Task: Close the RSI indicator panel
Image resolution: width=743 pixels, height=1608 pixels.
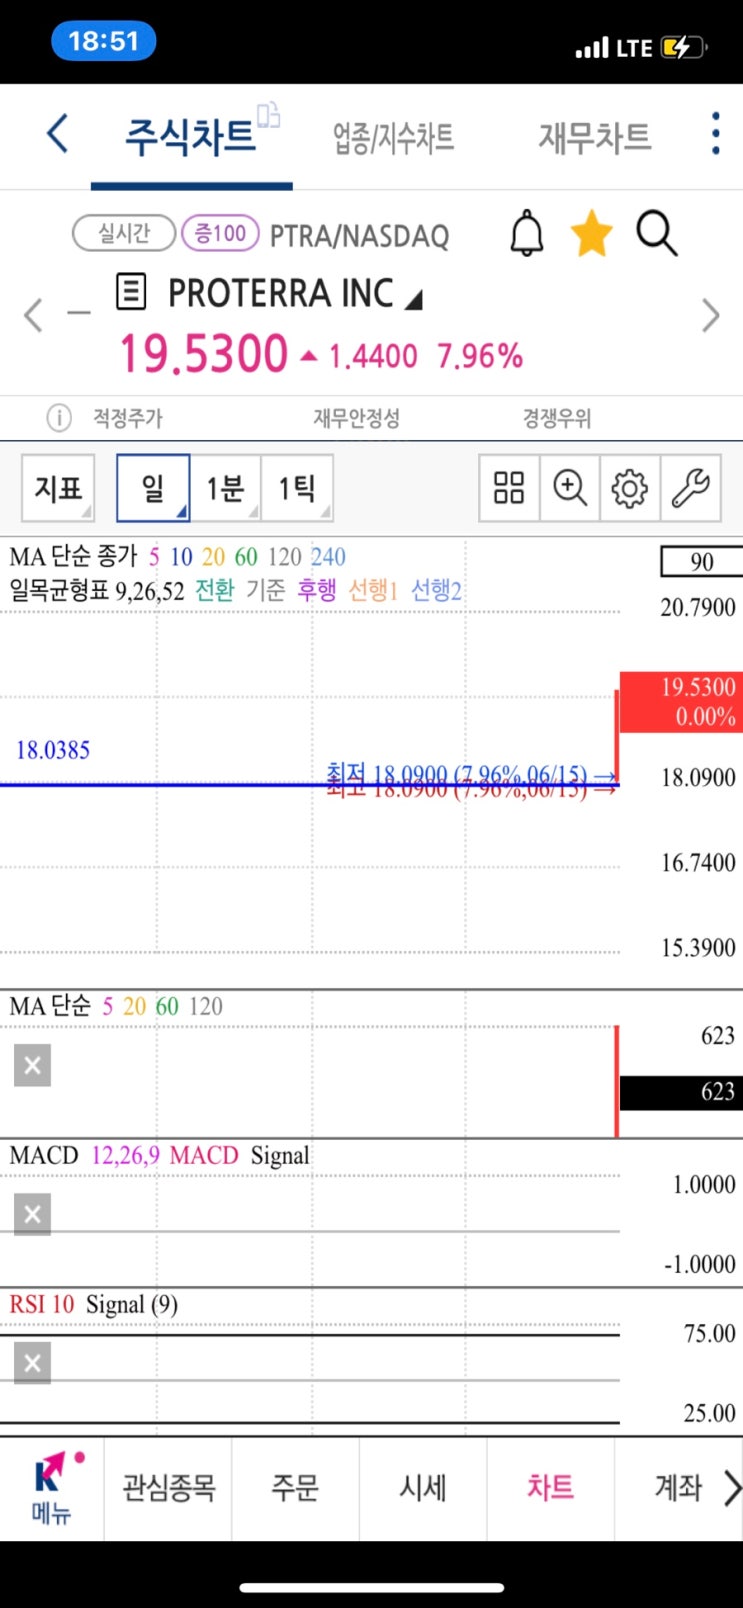Action: click(x=32, y=1363)
